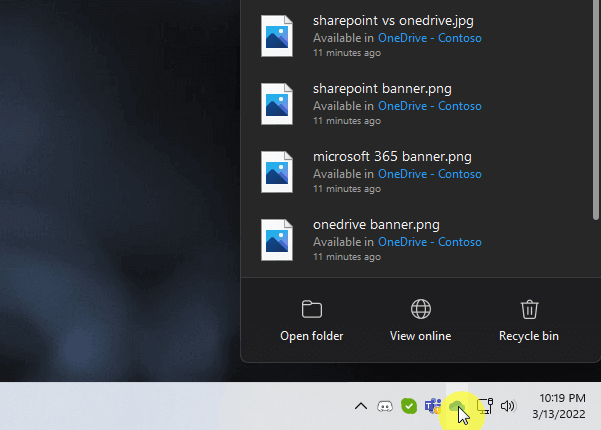Click "11 minutes ago" under onedrive banner.png

[x=347, y=257]
